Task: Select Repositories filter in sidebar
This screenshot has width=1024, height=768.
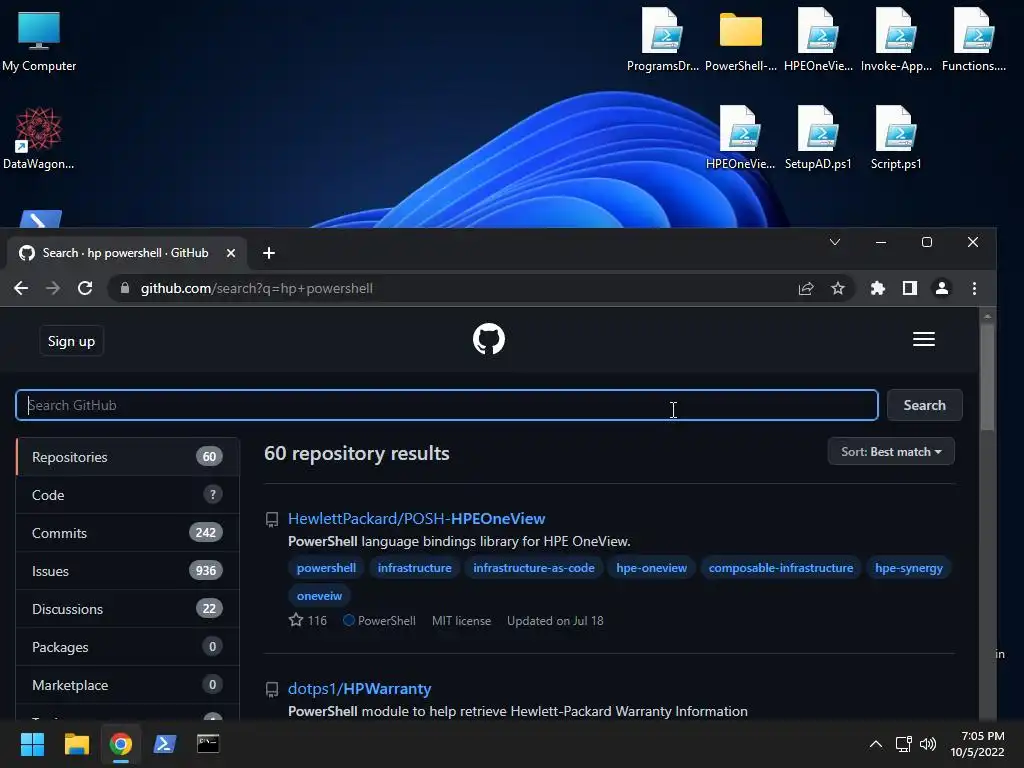Action: click(127, 456)
